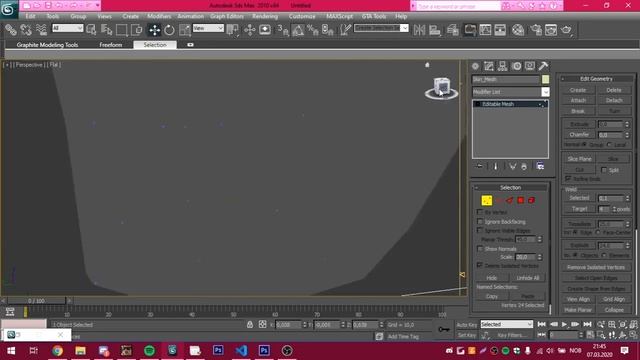Open the Create command panel tab
The width and height of the screenshot is (640, 360).
(x=475, y=66)
